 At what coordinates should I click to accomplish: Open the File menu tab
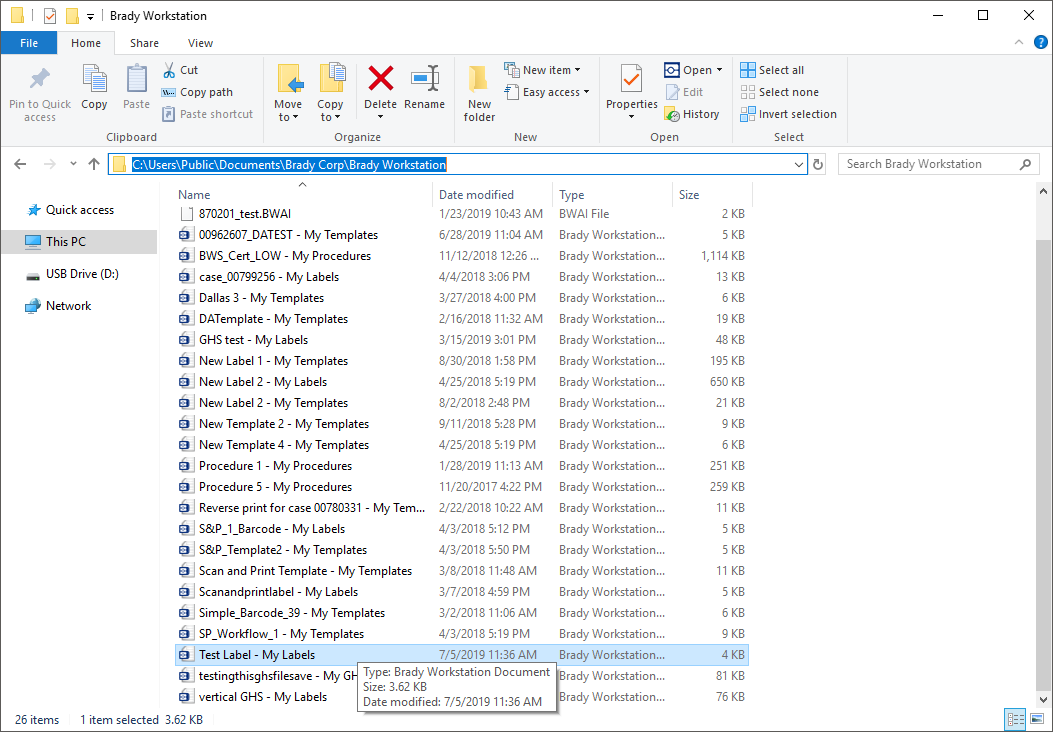click(x=29, y=43)
